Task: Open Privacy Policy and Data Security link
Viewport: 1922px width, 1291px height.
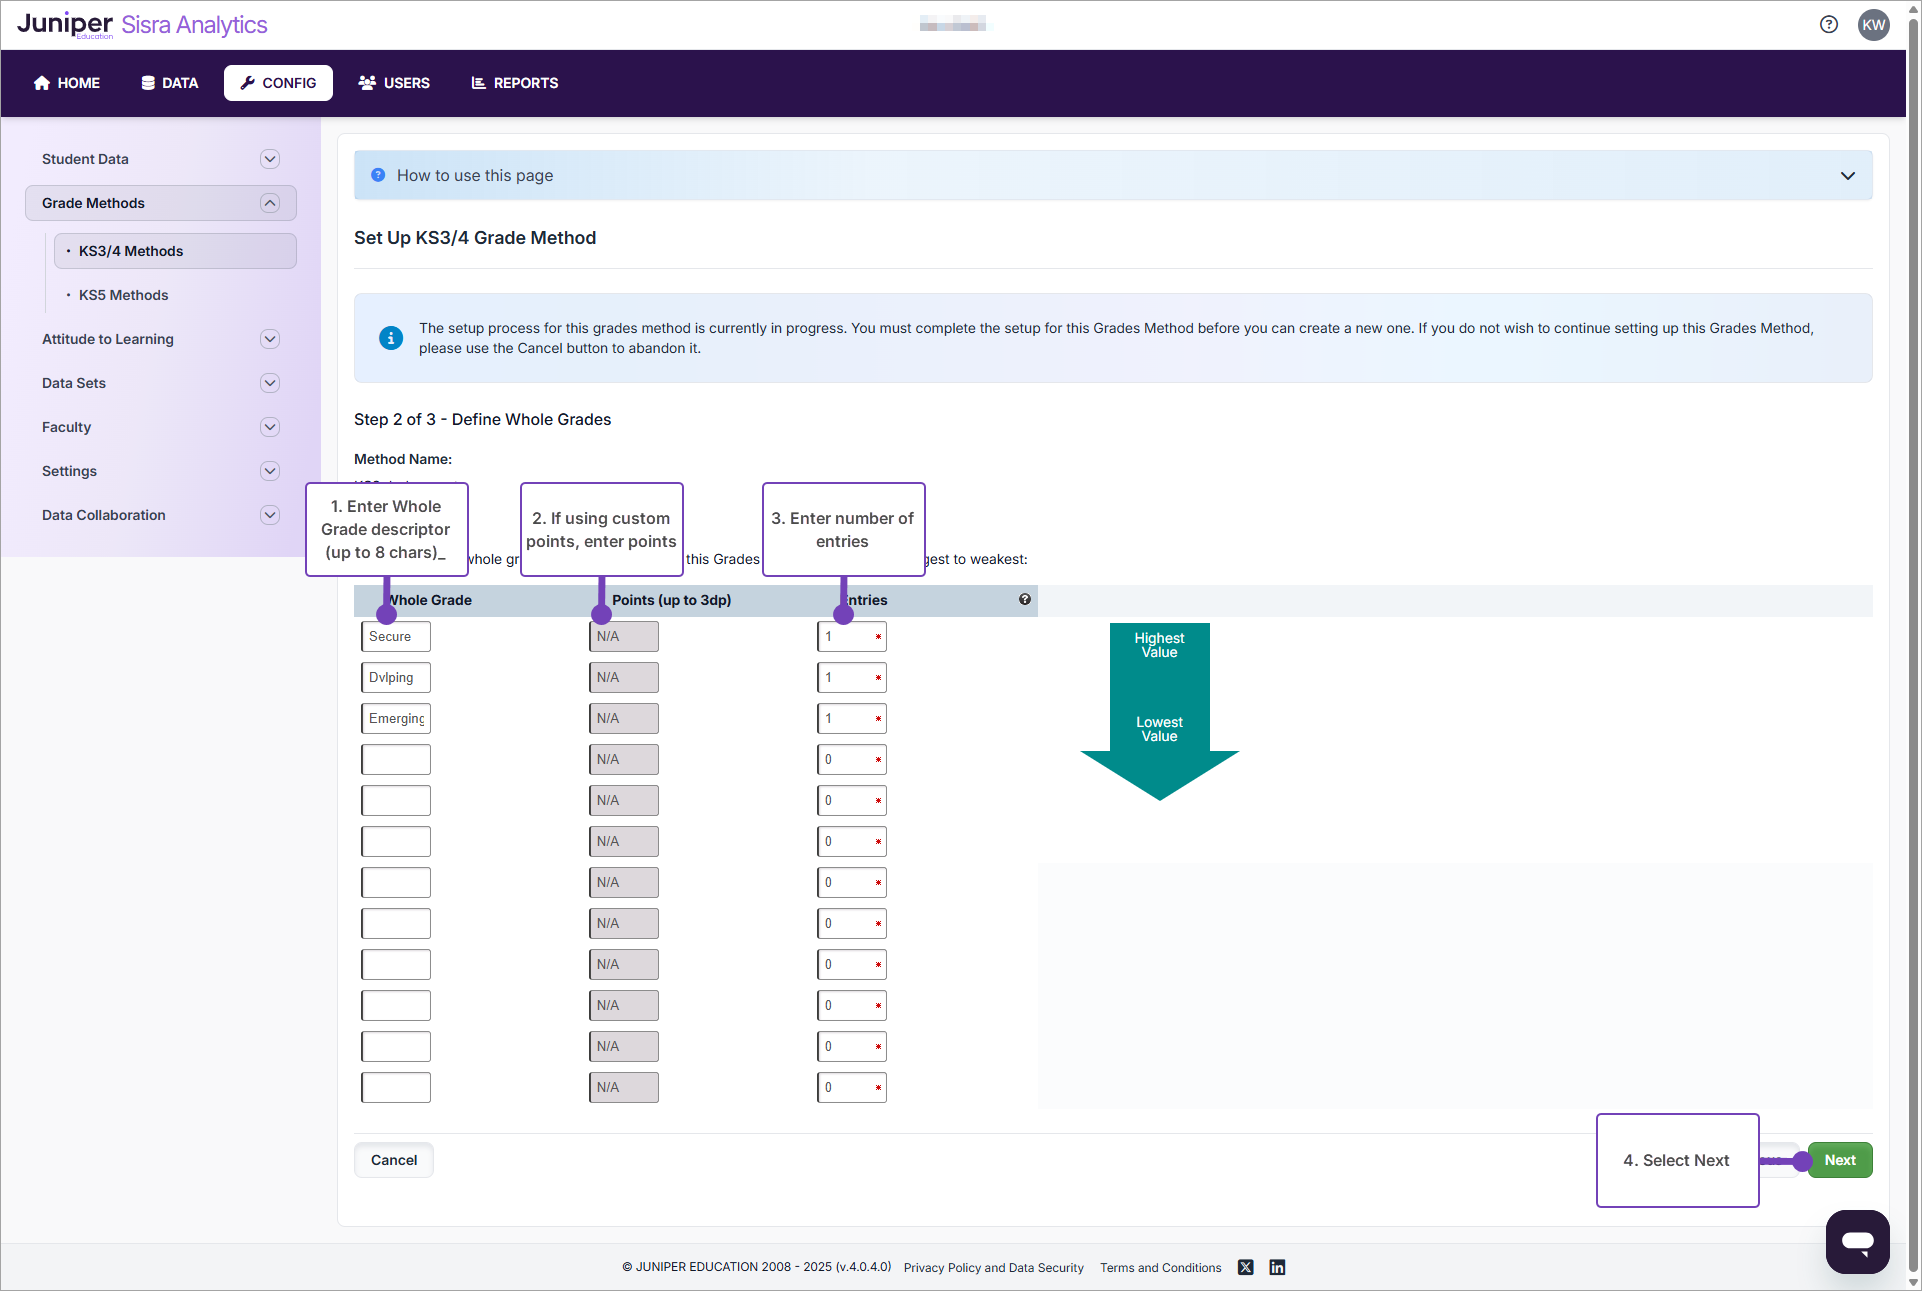Action: pyautogui.click(x=993, y=1267)
